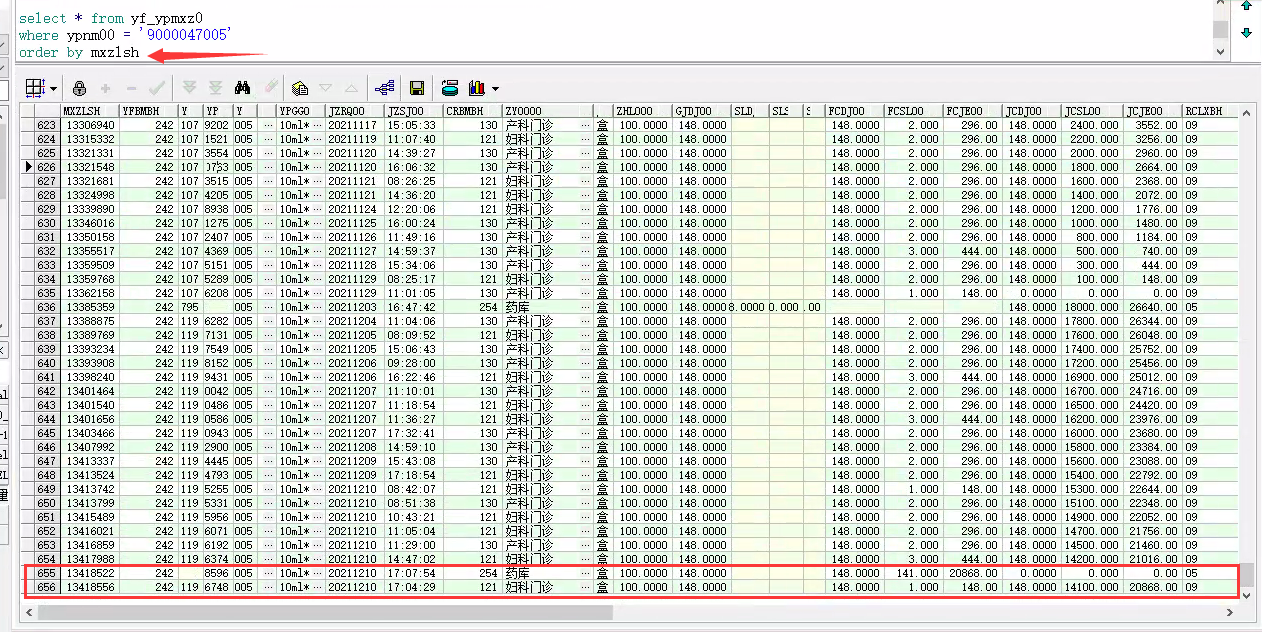The width and height of the screenshot is (1262, 632).
Task: Click the YPGGO column header
Action: (301, 111)
